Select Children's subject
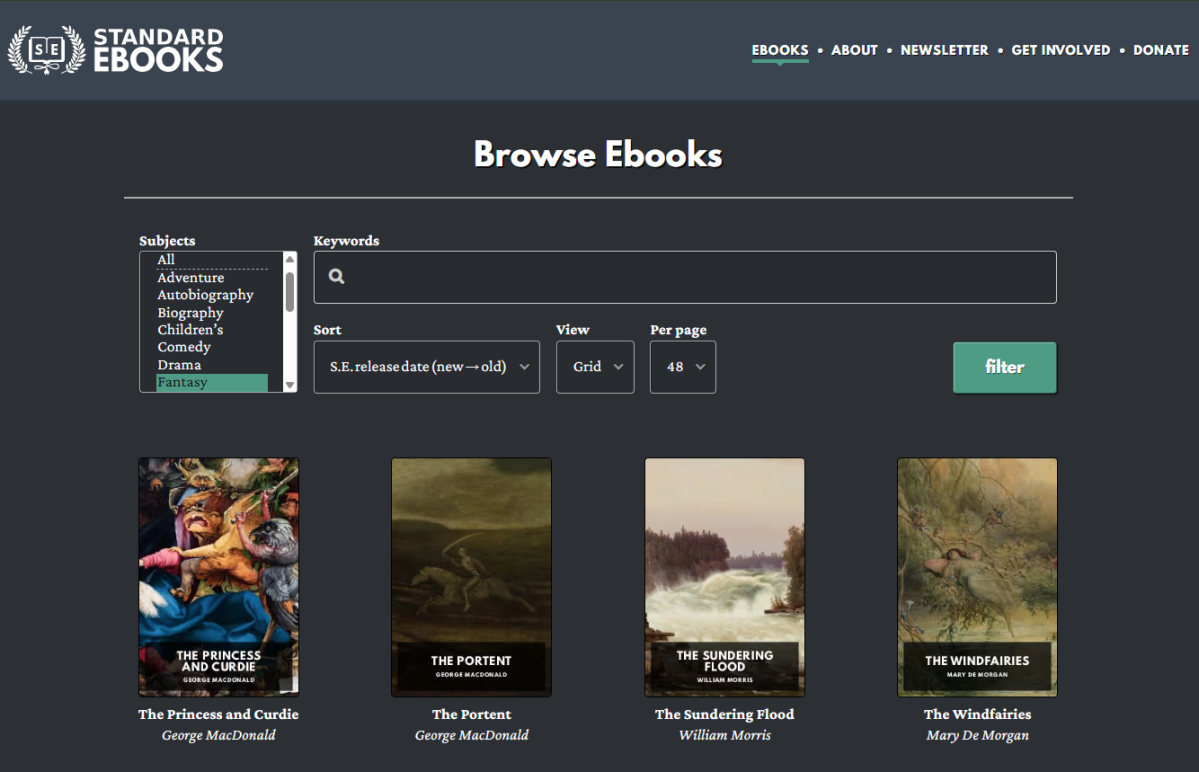The image size is (1199, 772). tap(212, 329)
